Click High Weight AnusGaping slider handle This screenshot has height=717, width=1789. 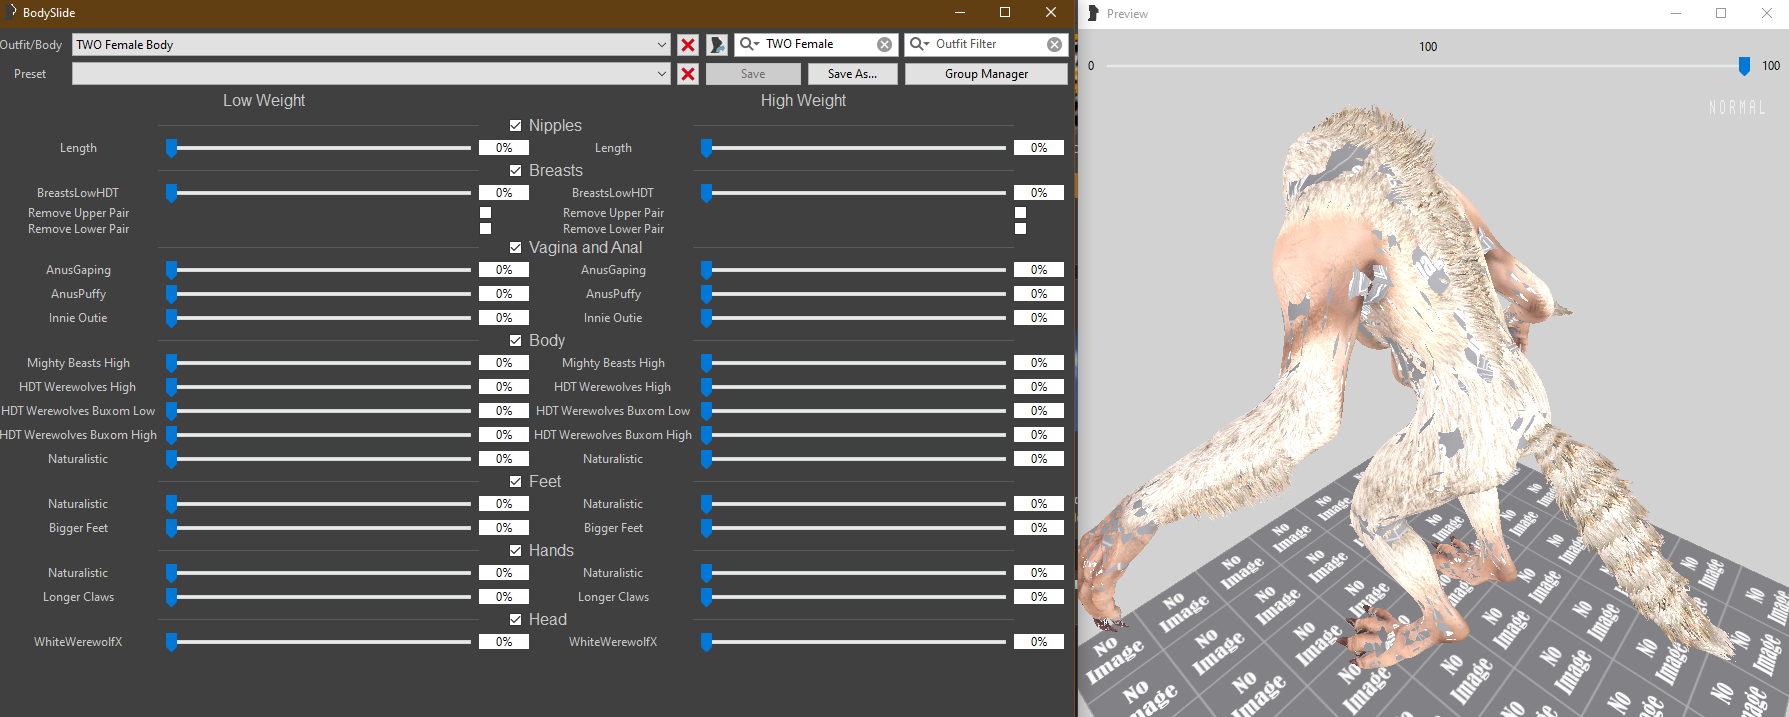(x=707, y=270)
